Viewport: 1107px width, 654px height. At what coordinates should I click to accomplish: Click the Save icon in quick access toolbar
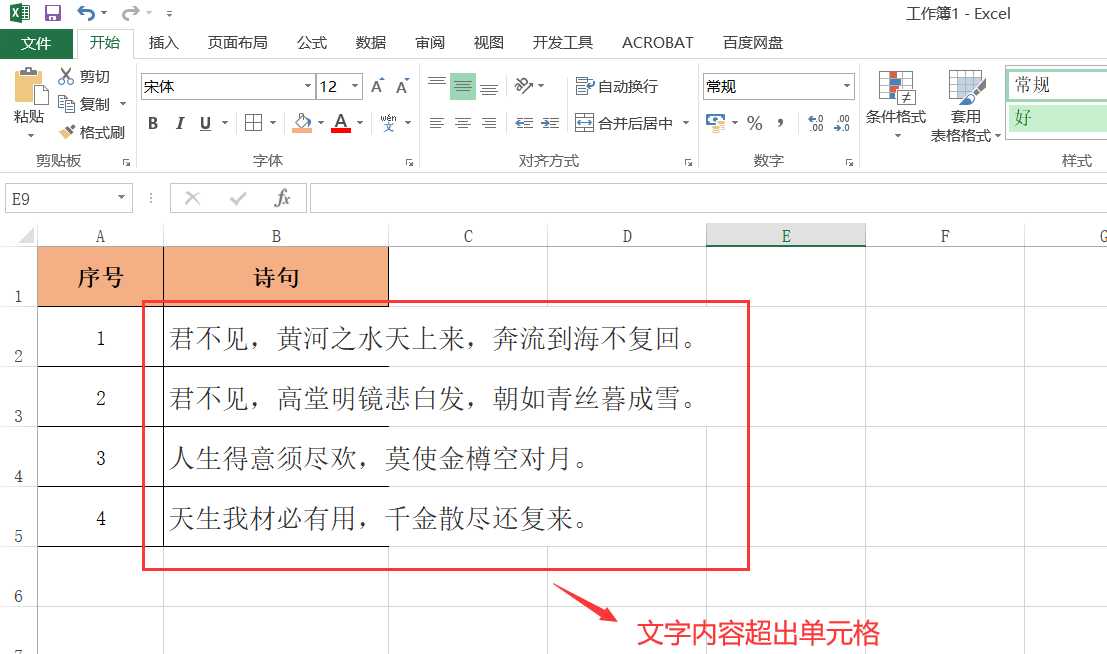(x=53, y=13)
